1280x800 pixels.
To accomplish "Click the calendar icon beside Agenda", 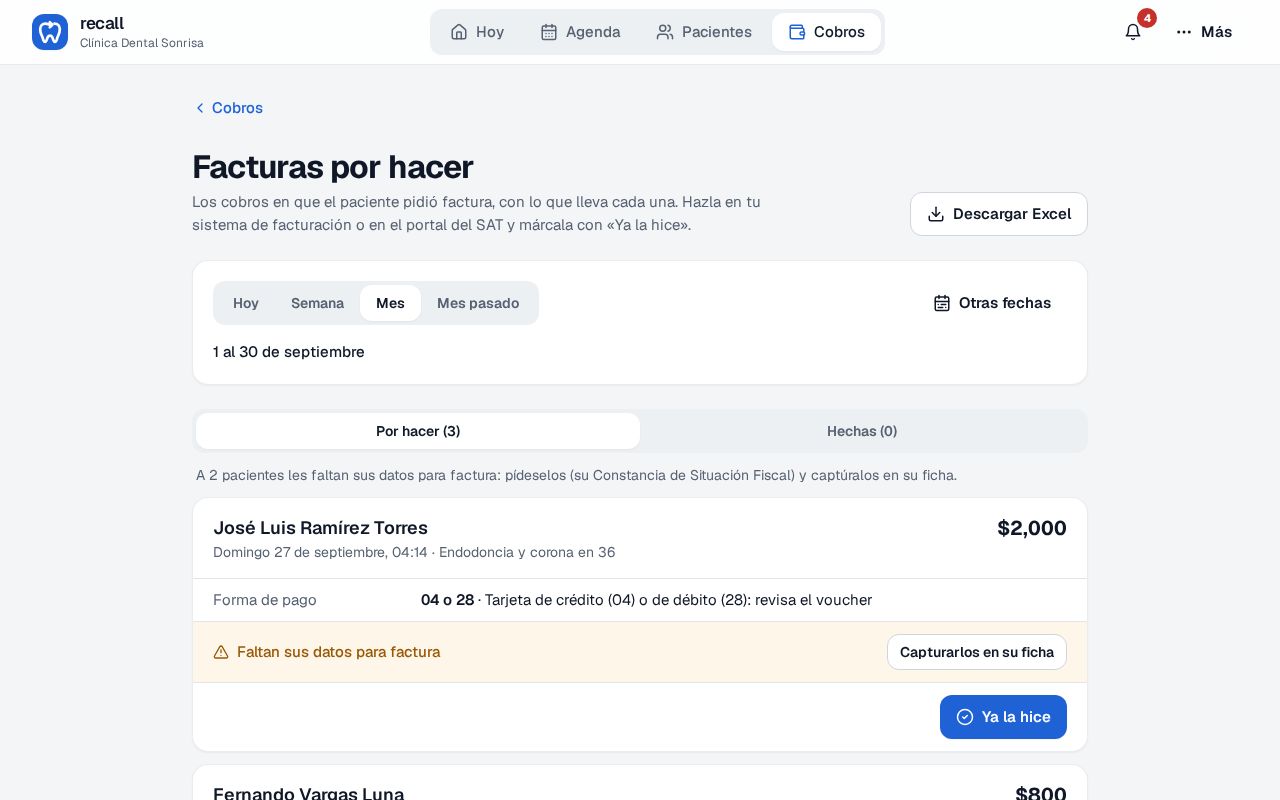I will click(549, 32).
